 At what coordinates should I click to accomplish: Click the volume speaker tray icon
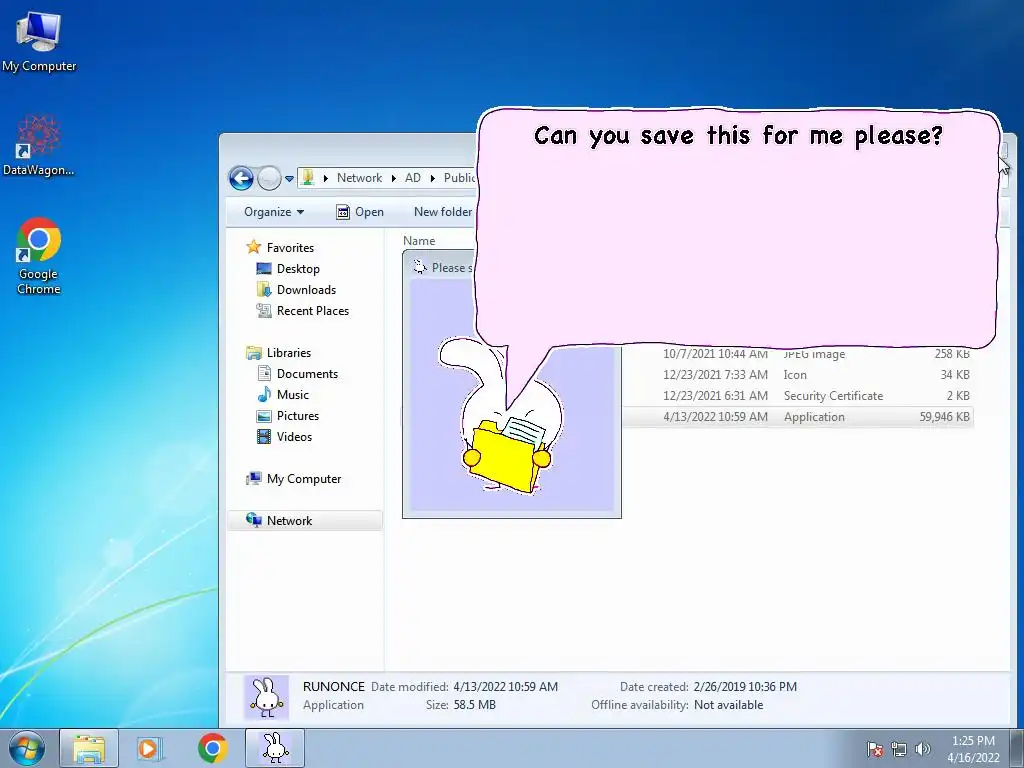[x=922, y=749]
